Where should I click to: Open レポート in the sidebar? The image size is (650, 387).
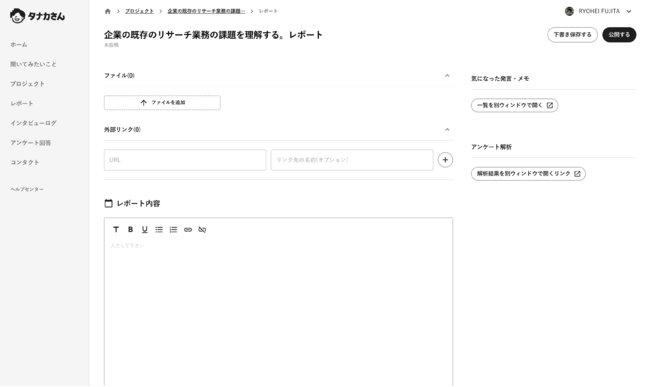tap(22, 104)
